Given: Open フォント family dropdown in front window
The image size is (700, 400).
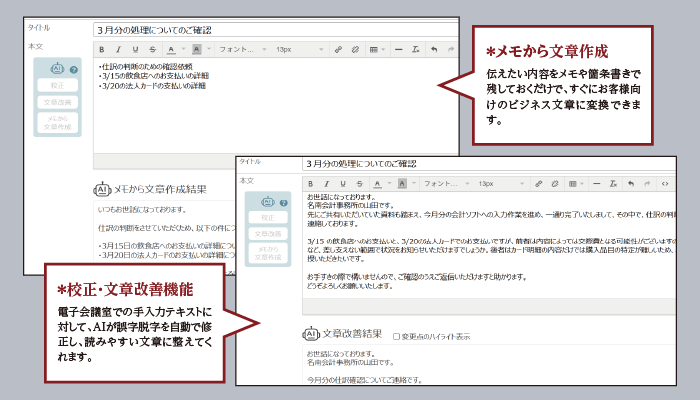Looking at the screenshot, I should [x=446, y=183].
